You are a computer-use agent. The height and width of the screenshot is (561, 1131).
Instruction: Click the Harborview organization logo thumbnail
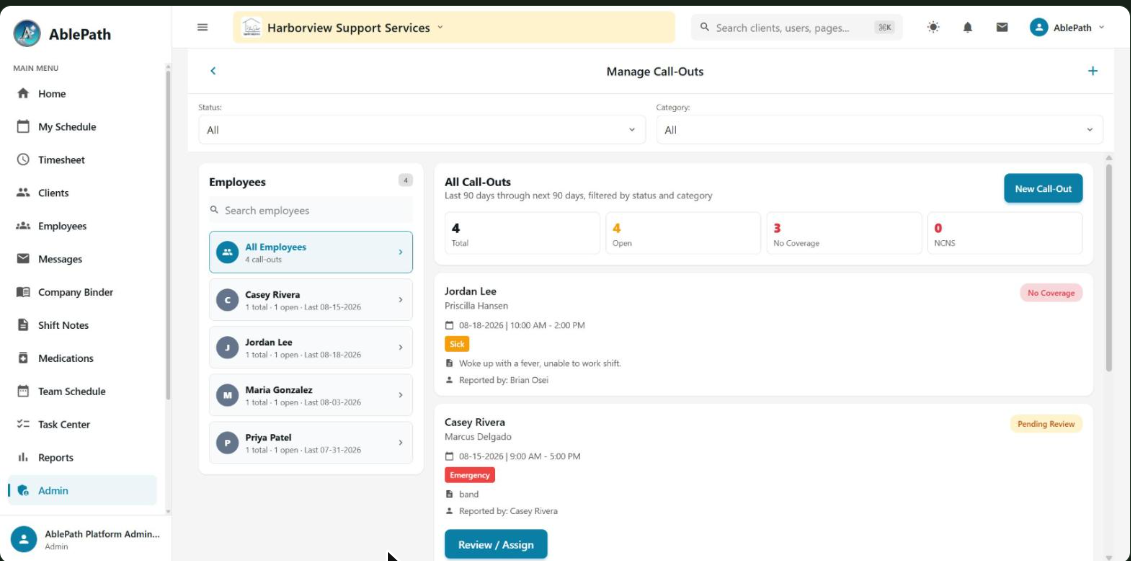[x=252, y=27]
